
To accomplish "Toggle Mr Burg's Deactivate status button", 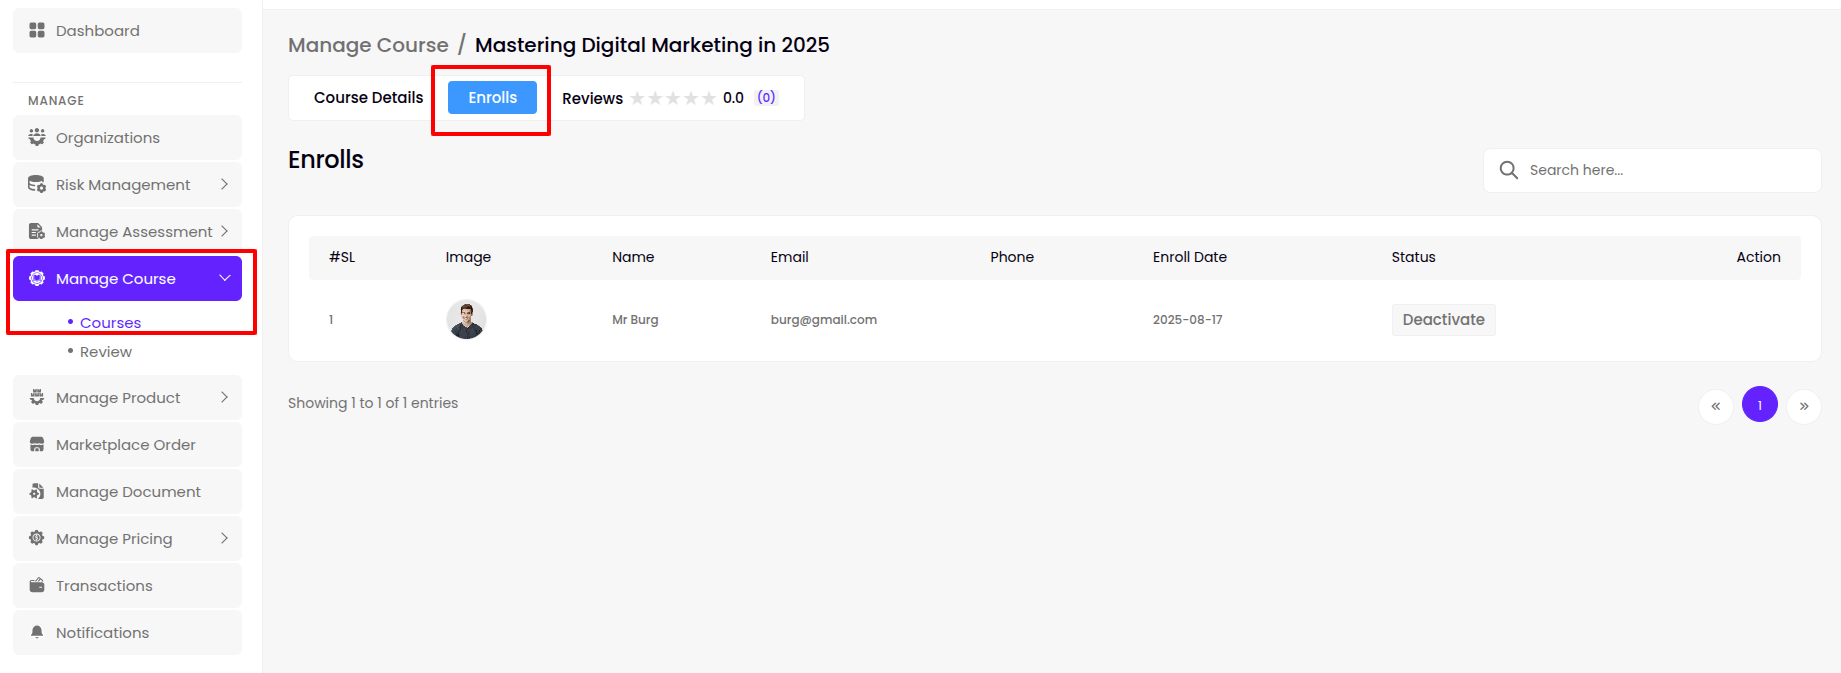I will click(1442, 320).
